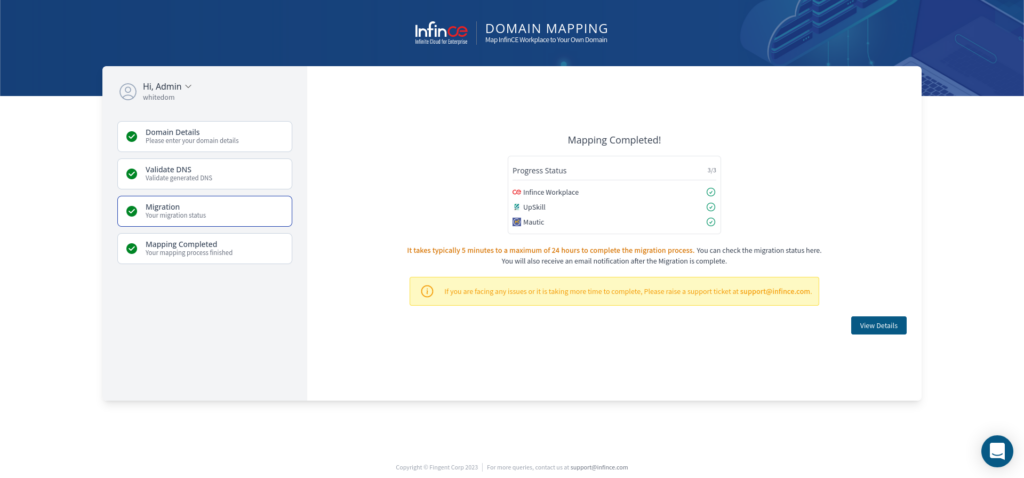The height and width of the screenshot is (478, 1024).
Task: Select the Domain Details step
Action: pyautogui.click(x=204, y=136)
